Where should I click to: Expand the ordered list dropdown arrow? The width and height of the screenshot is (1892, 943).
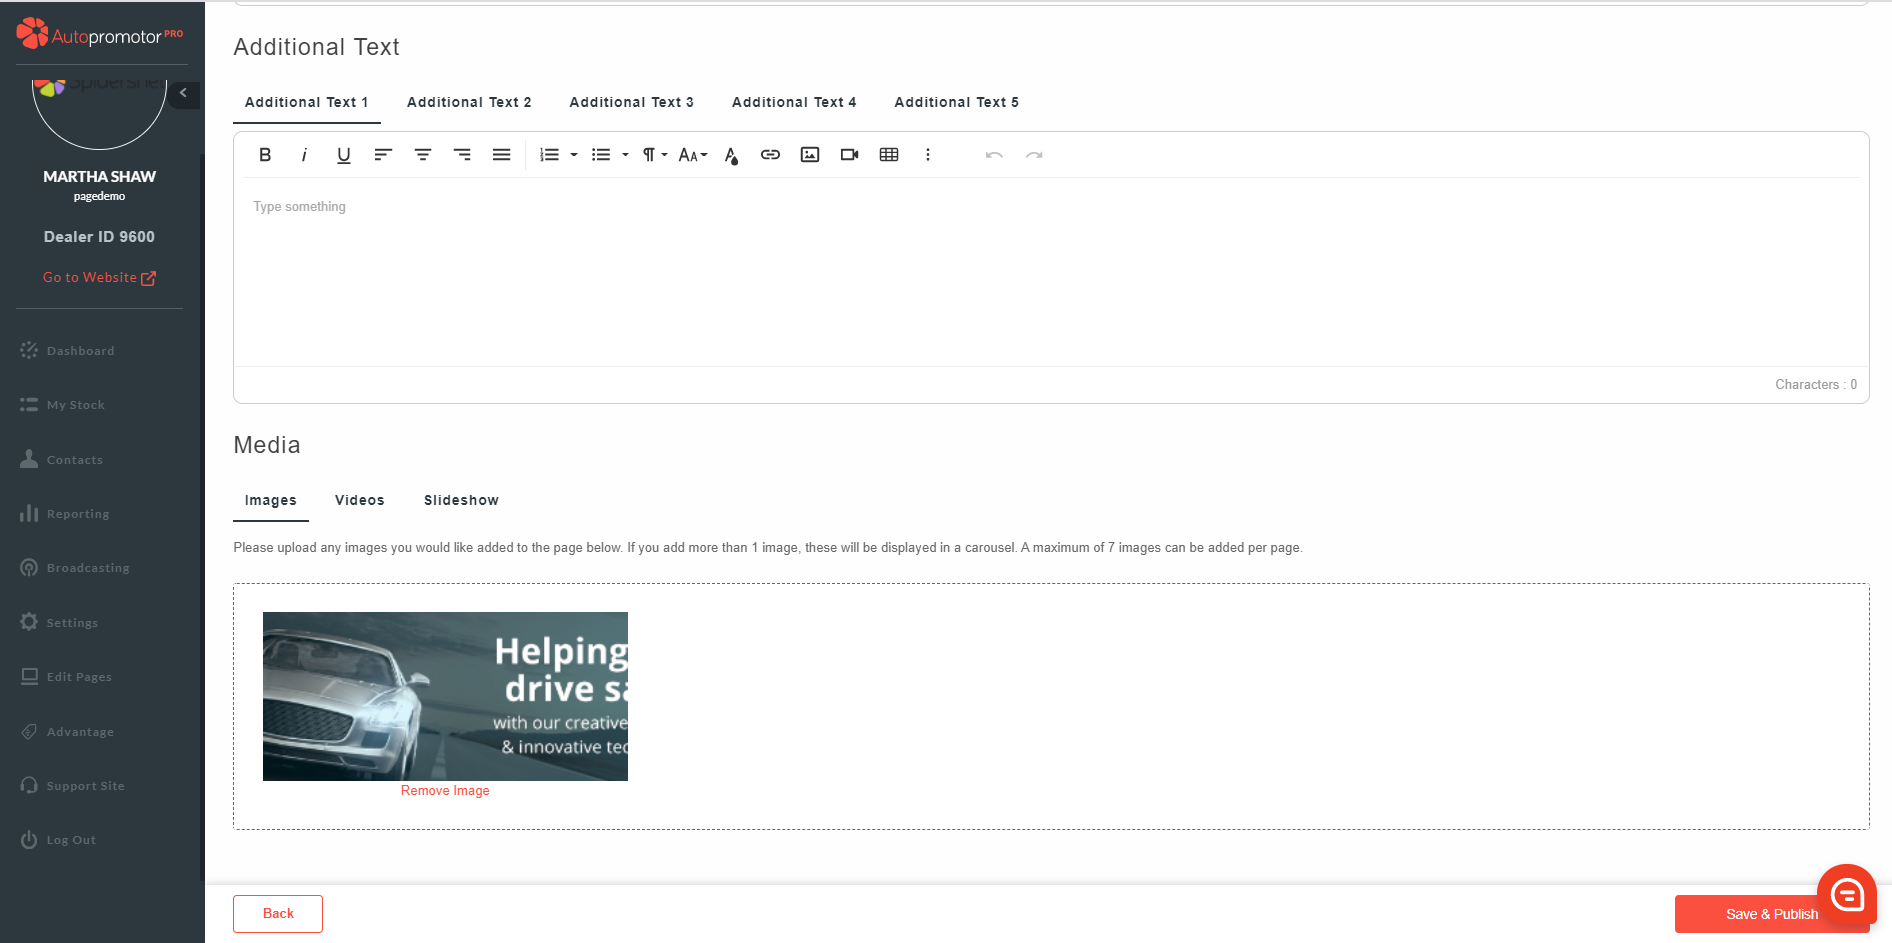pyautogui.click(x=574, y=155)
